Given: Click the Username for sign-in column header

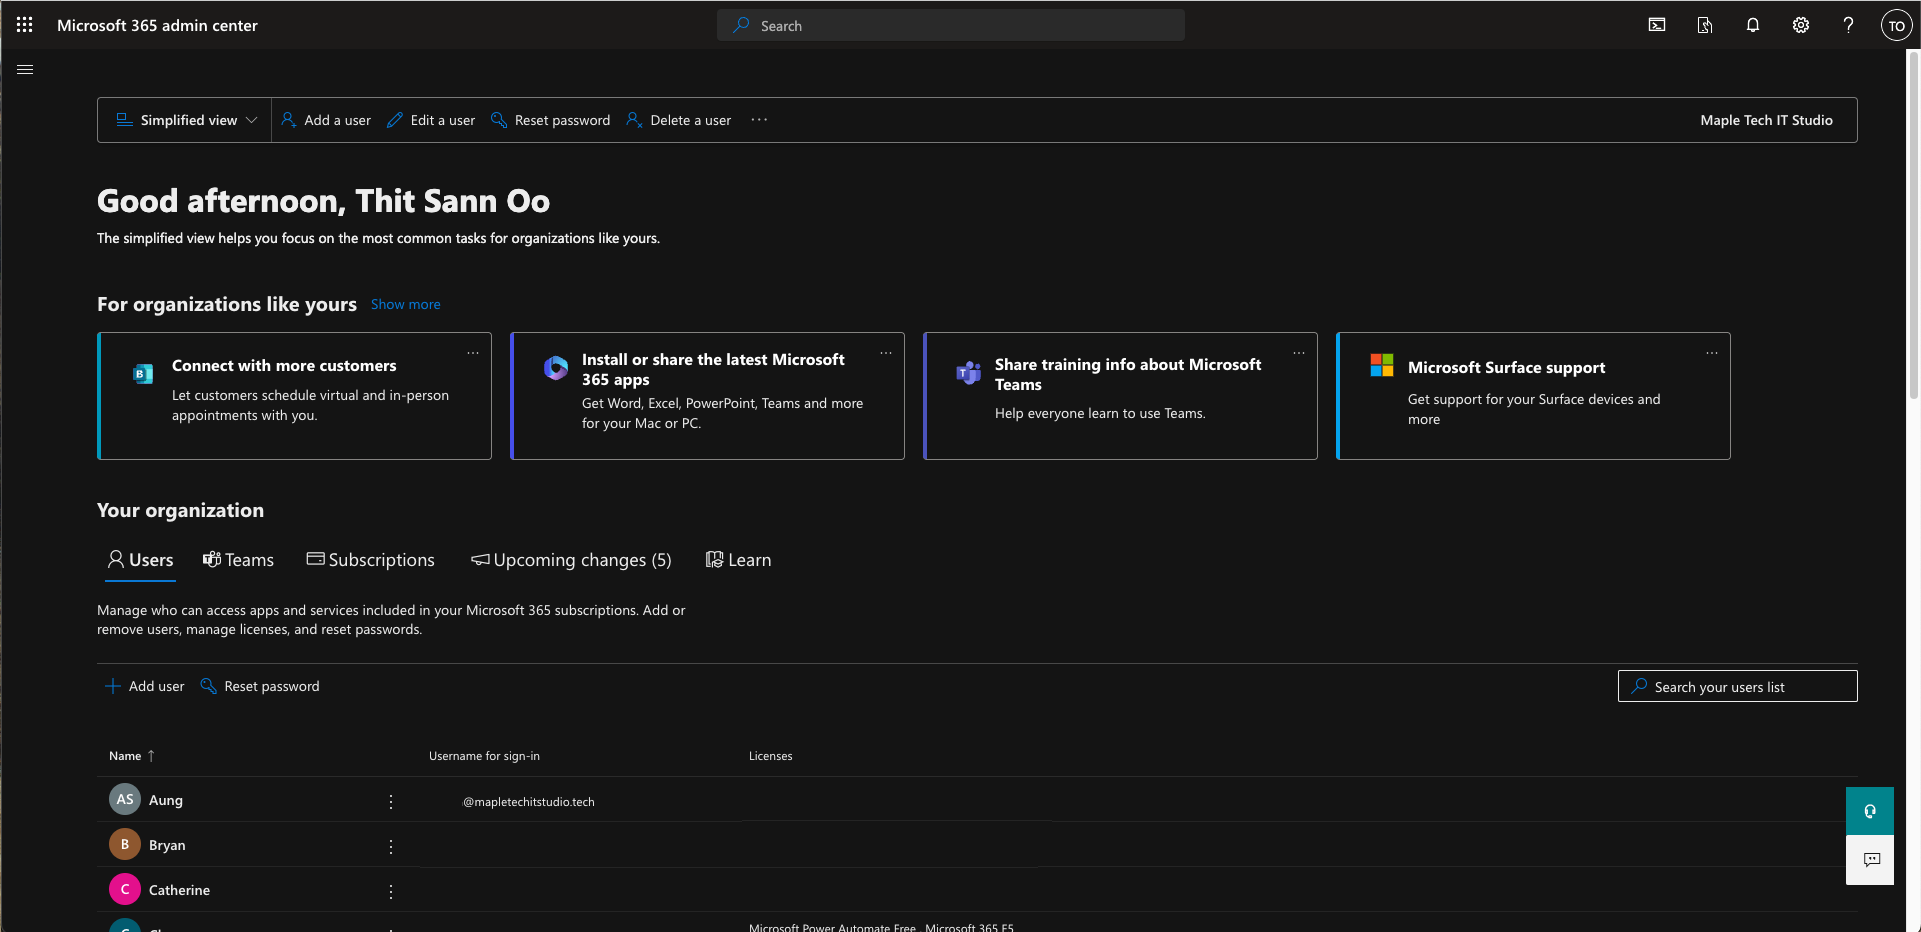Looking at the screenshot, I should pyautogui.click(x=484, y=756).
